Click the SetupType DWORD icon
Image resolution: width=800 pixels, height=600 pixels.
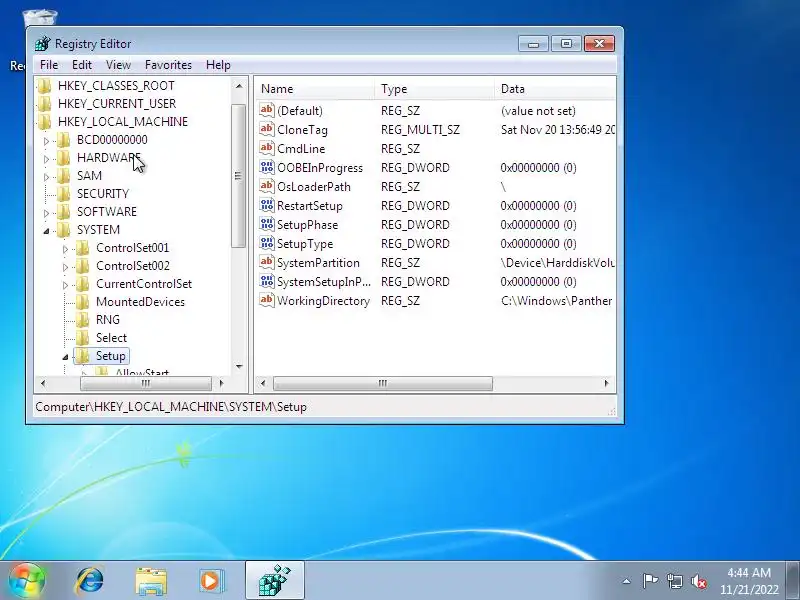pyautogui.click(x=267, y=243)
